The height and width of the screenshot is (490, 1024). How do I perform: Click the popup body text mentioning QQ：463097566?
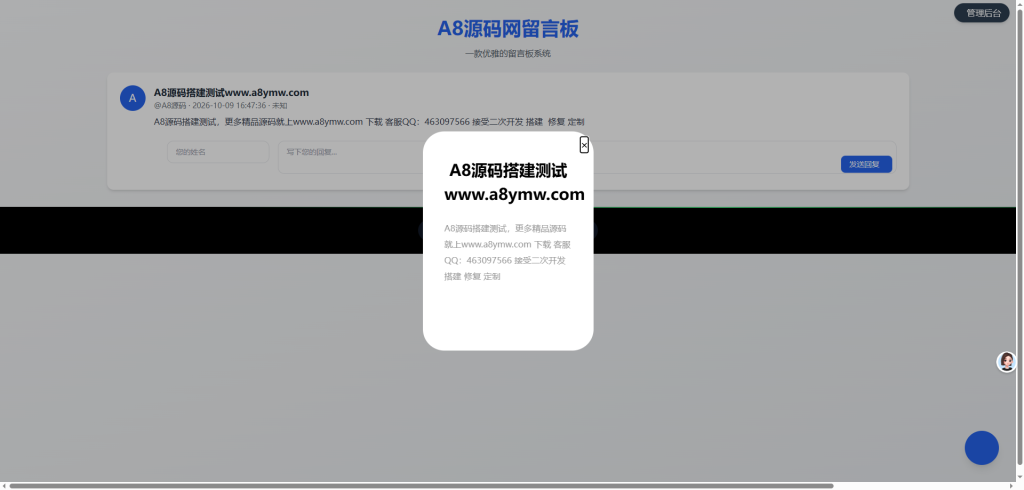pyautogui.click(x=507, y=252)
